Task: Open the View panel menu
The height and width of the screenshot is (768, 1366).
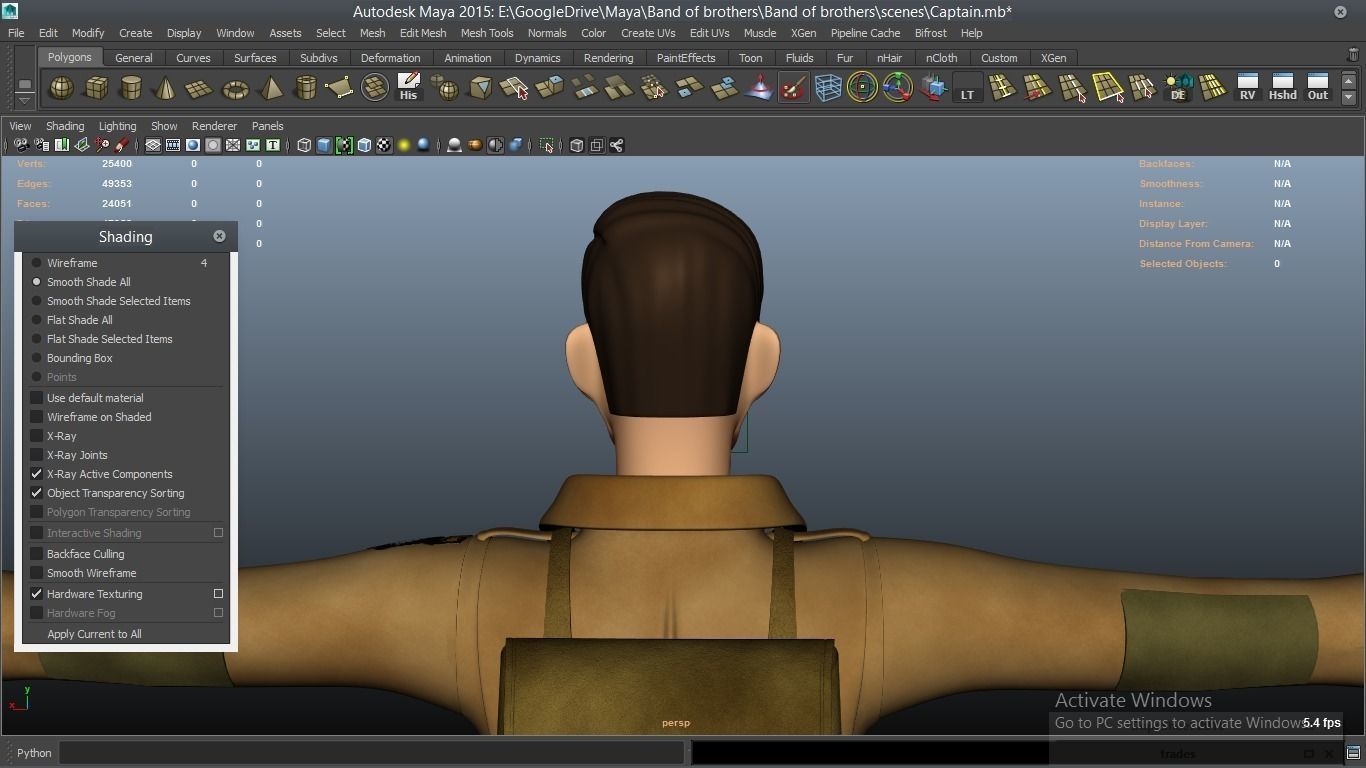Action: click(20, 126)
